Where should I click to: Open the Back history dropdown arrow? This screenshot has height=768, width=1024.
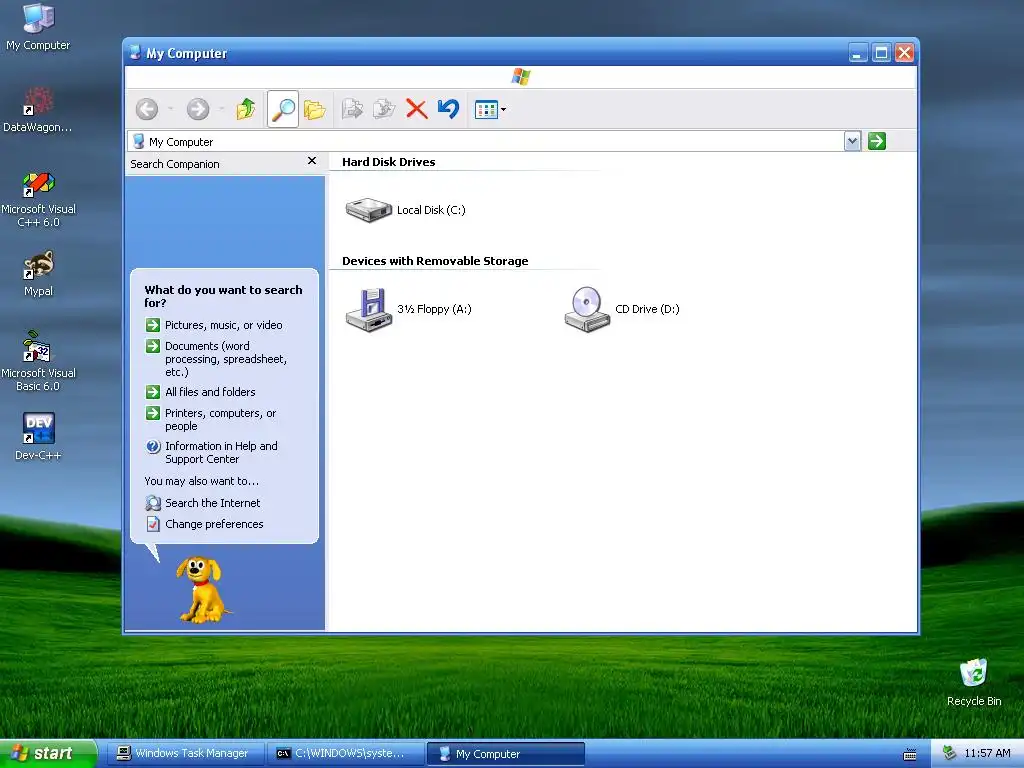pos(170,109)
